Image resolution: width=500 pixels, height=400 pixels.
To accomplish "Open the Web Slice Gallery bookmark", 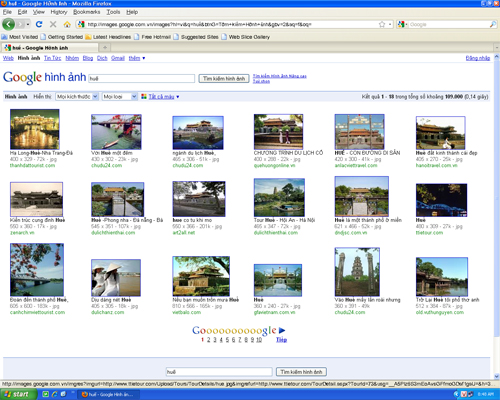I will tap(246, 37).
